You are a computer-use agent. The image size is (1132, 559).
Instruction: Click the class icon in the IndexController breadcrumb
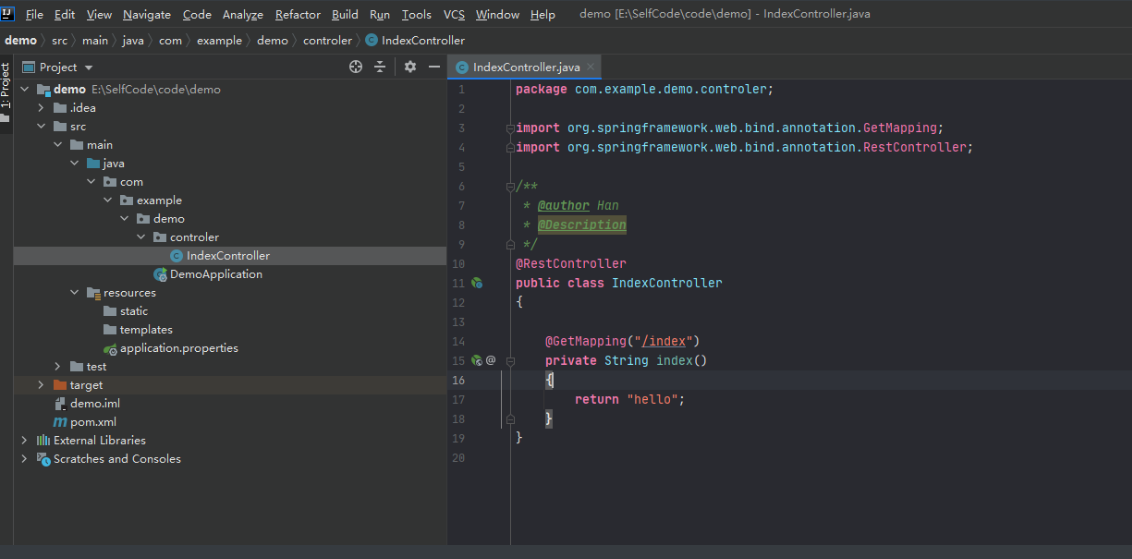[371, 40]
